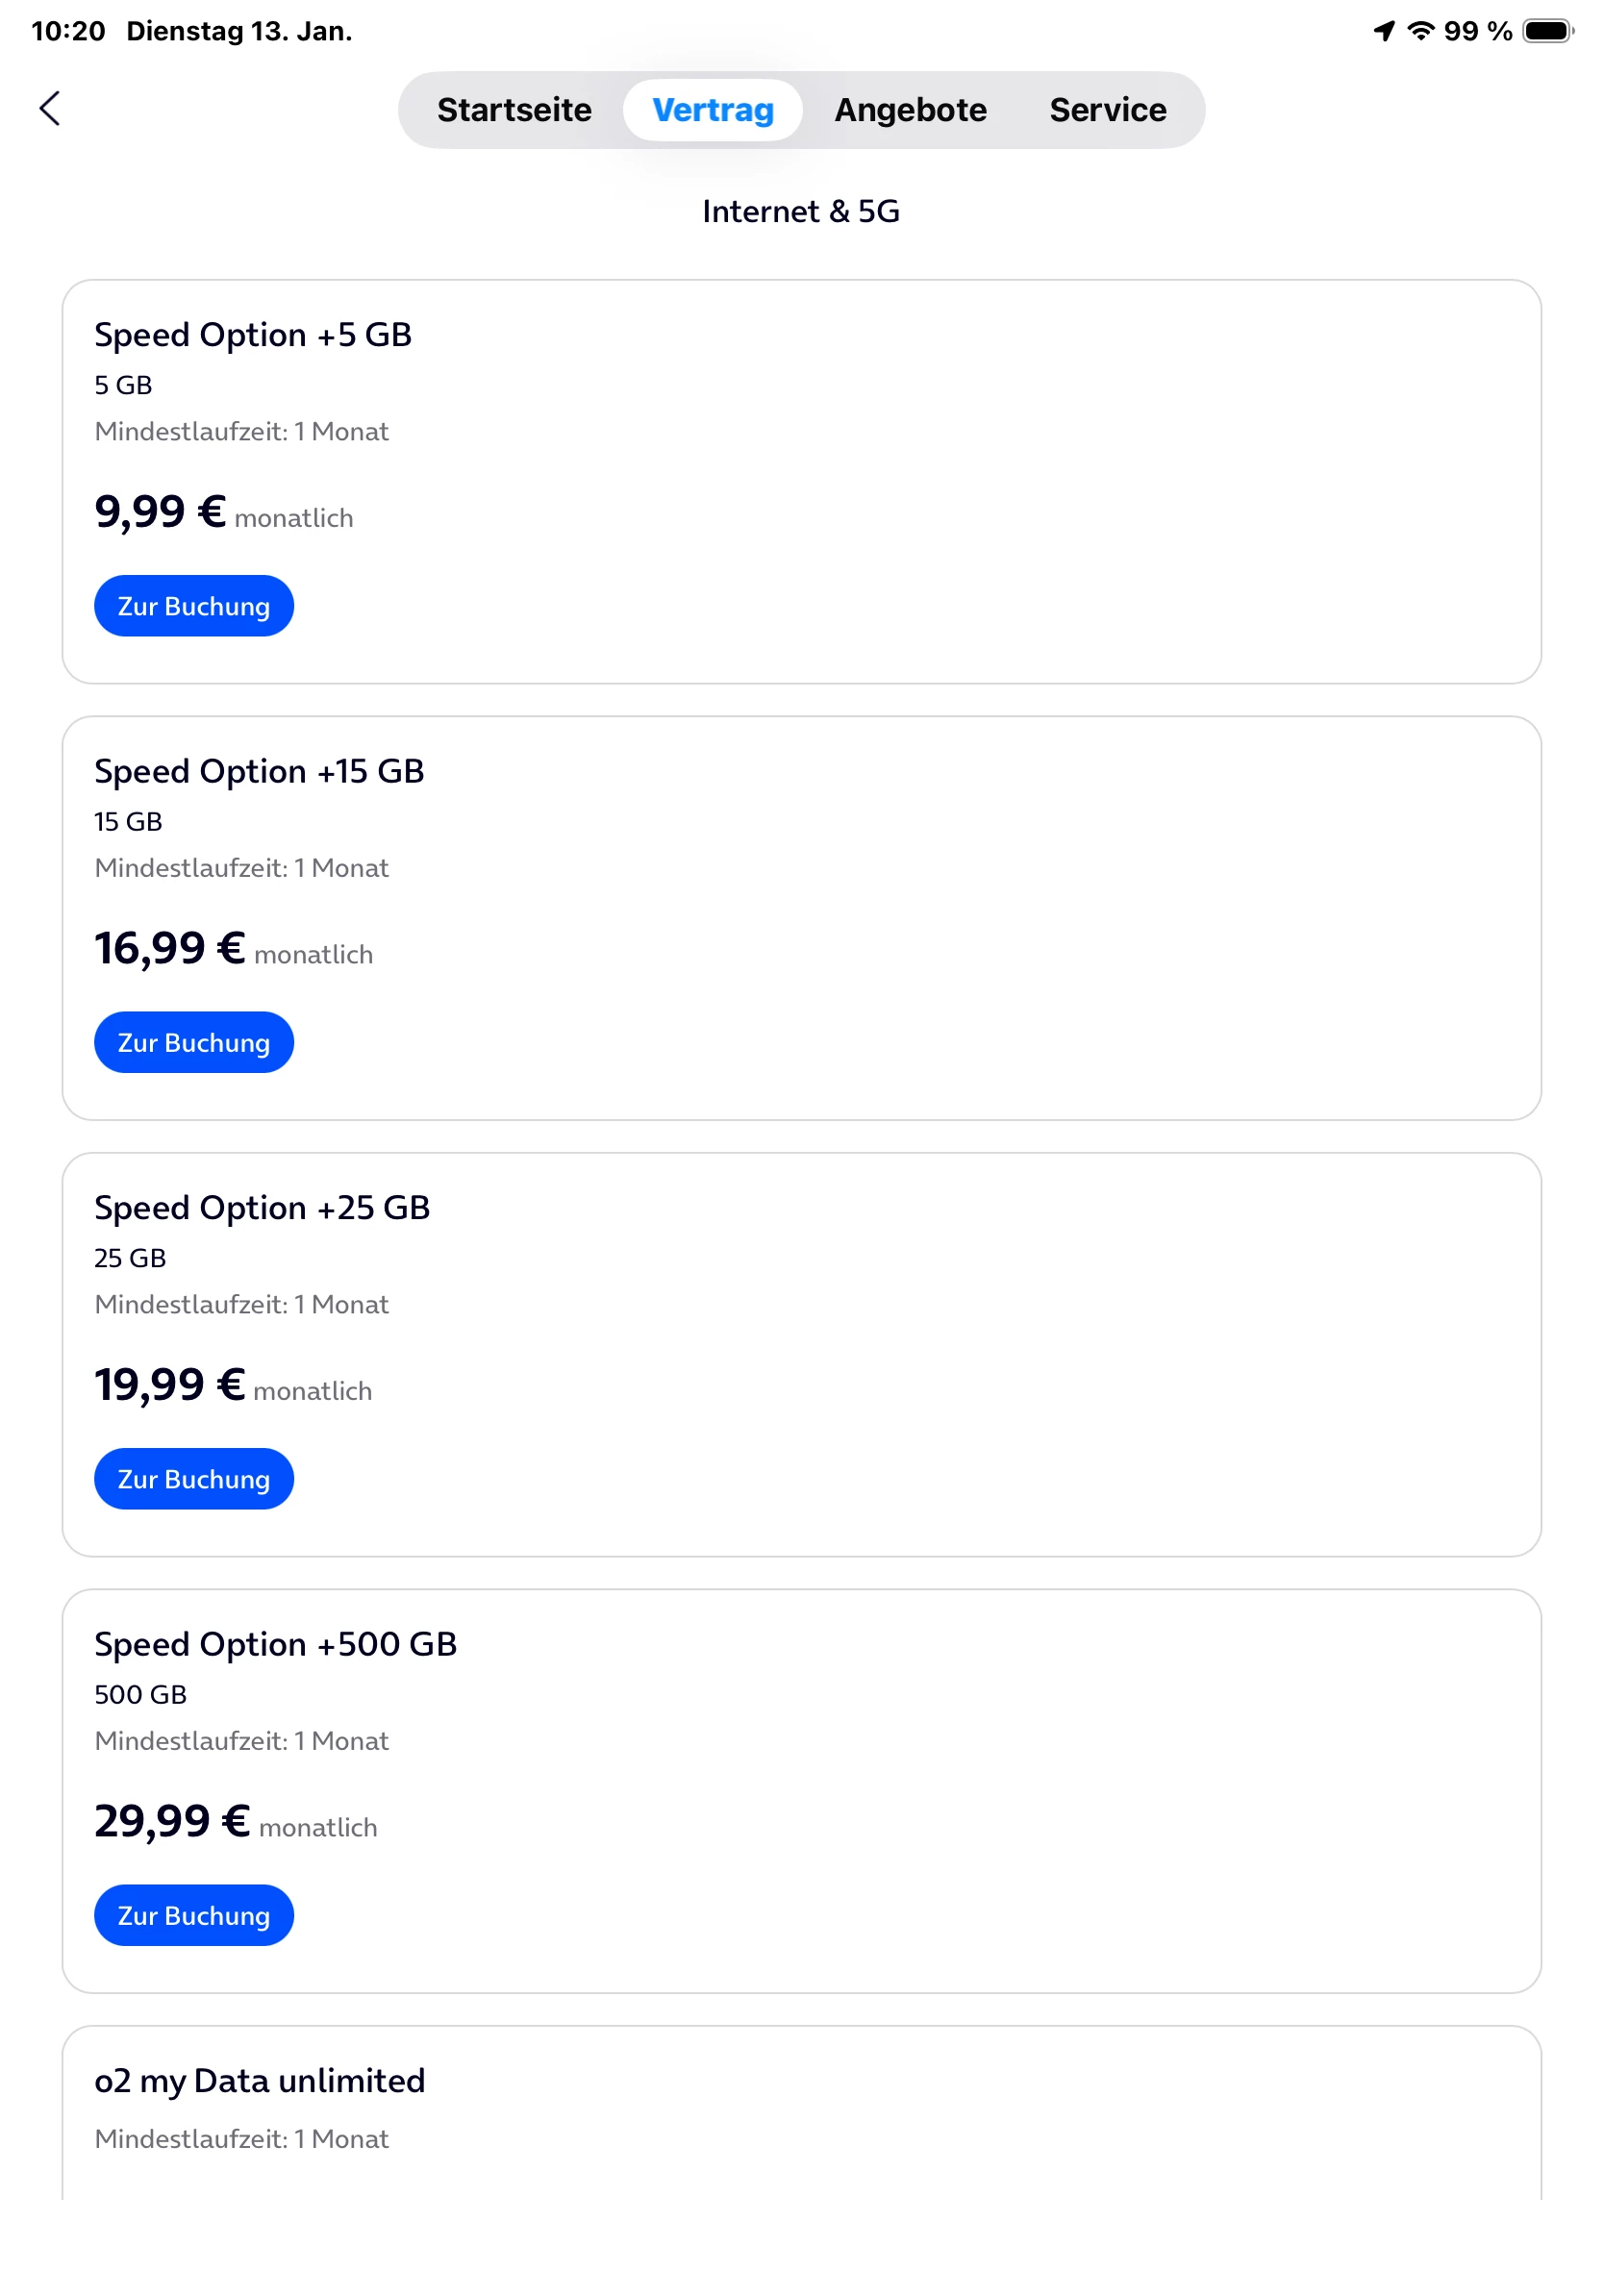Screen dimensions: 1604x2296
Task: Tap the clock in the status bar
Action: click(x=68, y=31)
